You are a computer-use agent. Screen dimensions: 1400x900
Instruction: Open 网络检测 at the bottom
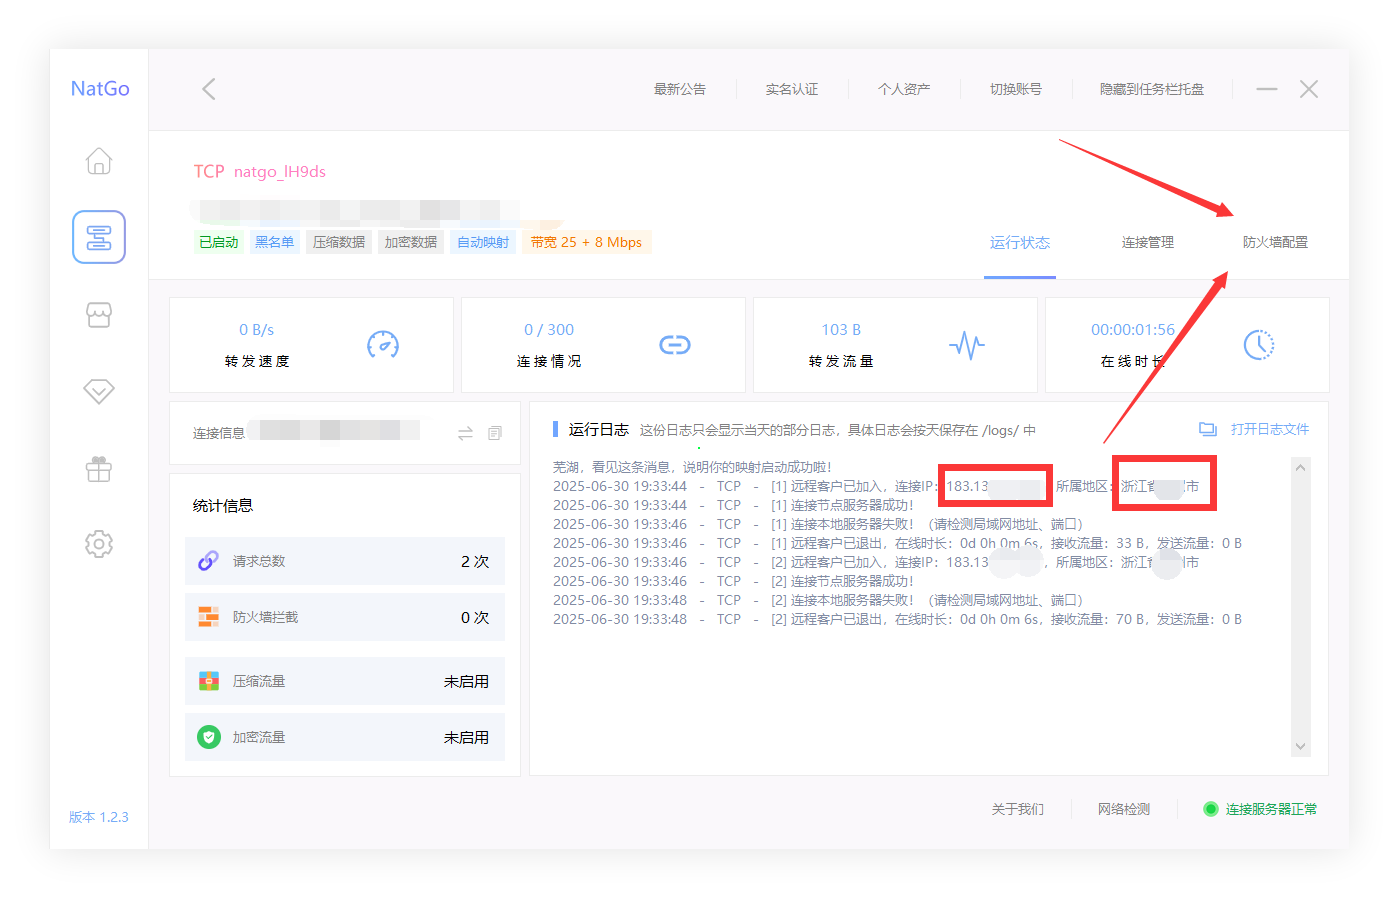[1124, 809]
